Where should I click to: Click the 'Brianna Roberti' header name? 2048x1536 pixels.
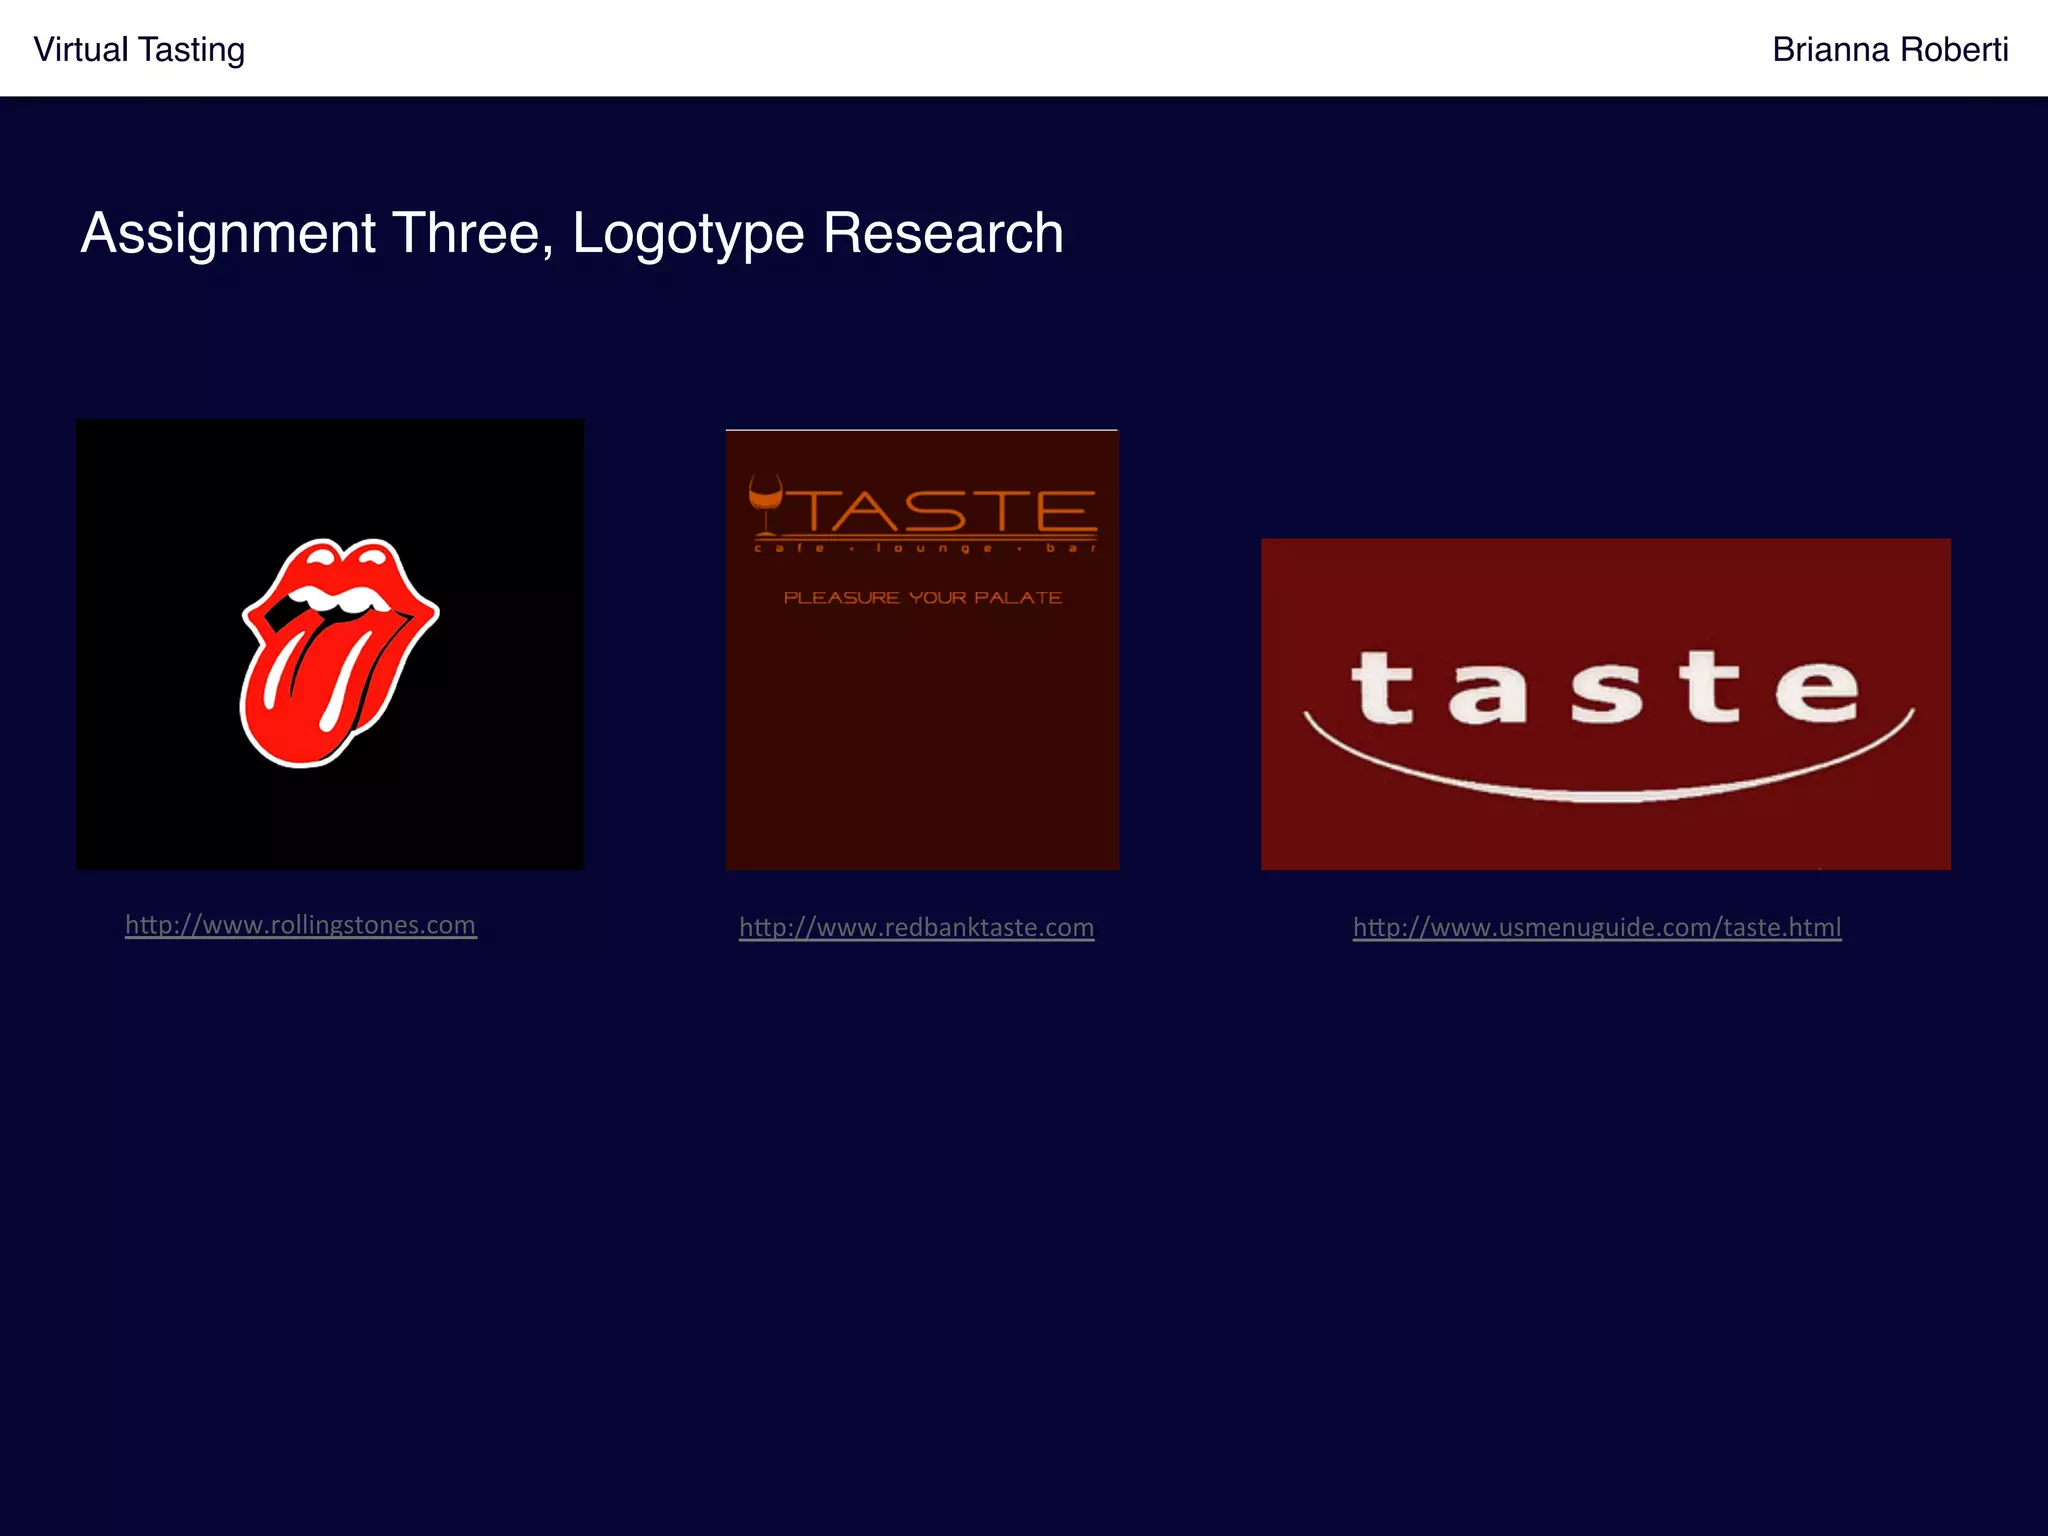tap(1890, 49)
